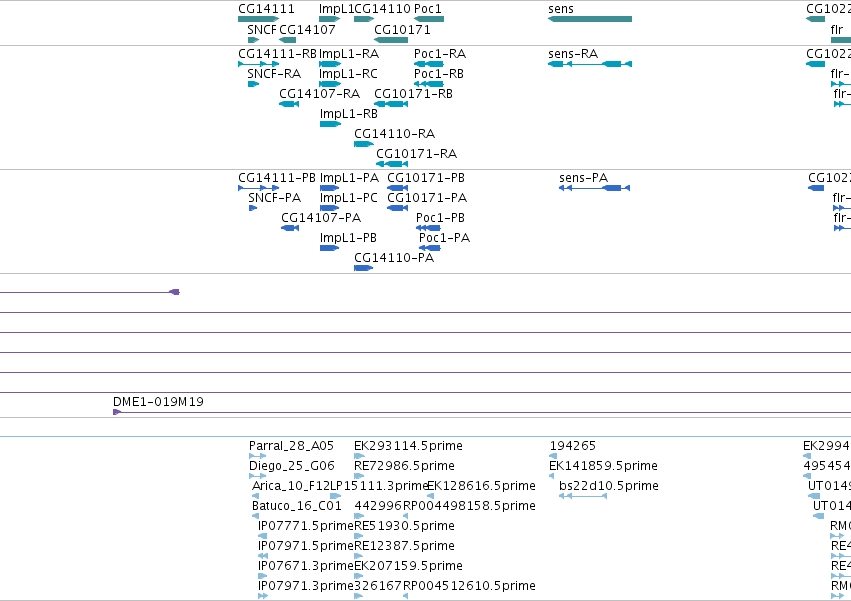Select the Parral_28_A05 EST
851x601 pixels.
[257, 457]
